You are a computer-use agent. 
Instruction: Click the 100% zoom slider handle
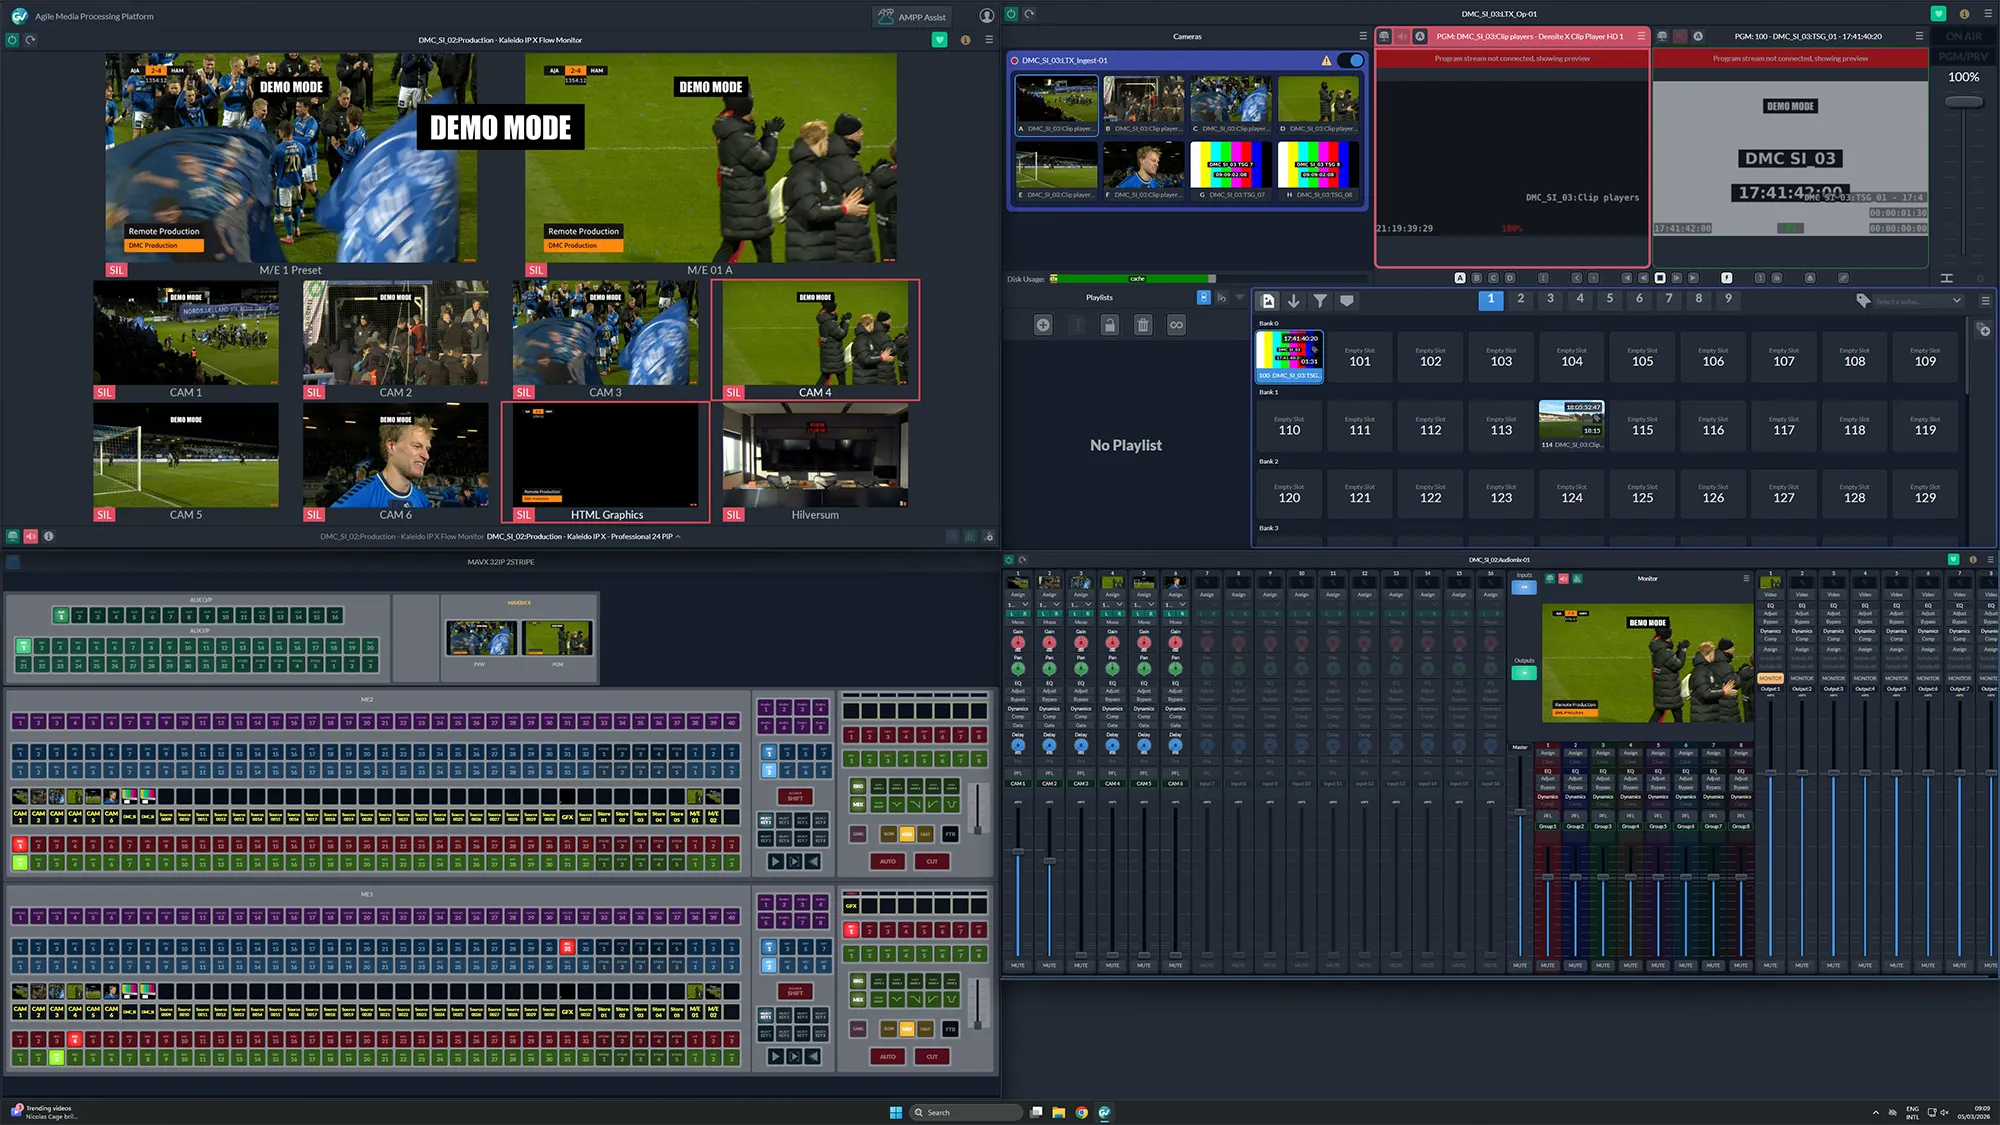[x=1963, y=102]
